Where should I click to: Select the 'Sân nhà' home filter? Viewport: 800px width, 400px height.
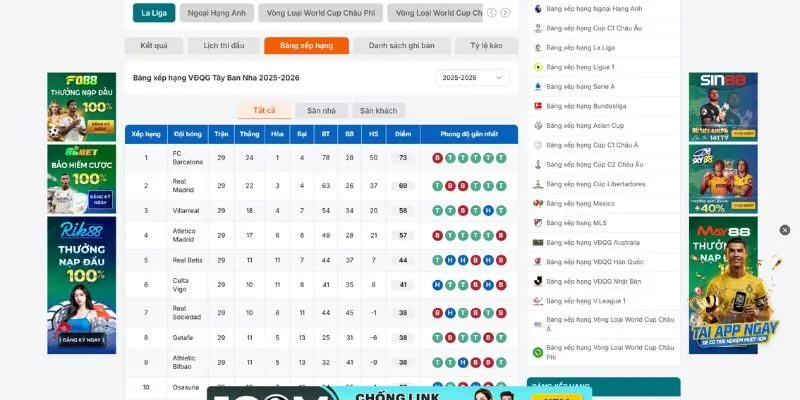[x=321, y=110]
